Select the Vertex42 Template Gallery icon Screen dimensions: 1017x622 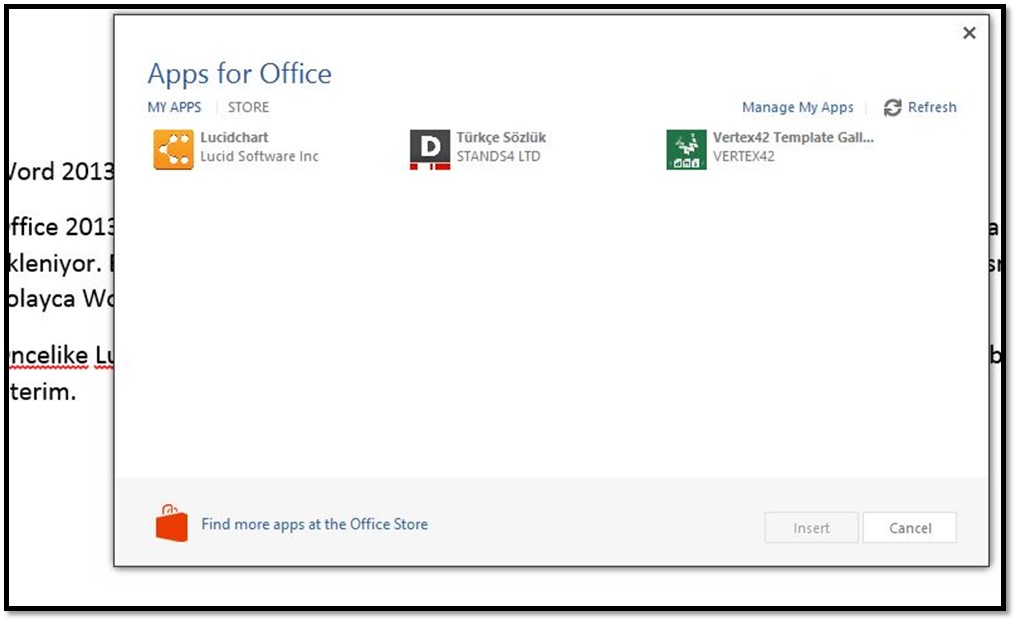pos(686,149)
